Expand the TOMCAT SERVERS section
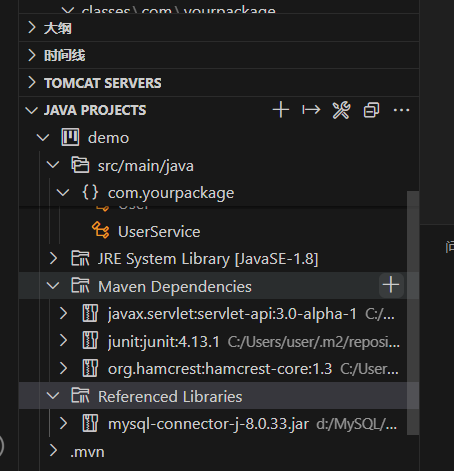Screen dimensions: 454x471 pos(32,83)
